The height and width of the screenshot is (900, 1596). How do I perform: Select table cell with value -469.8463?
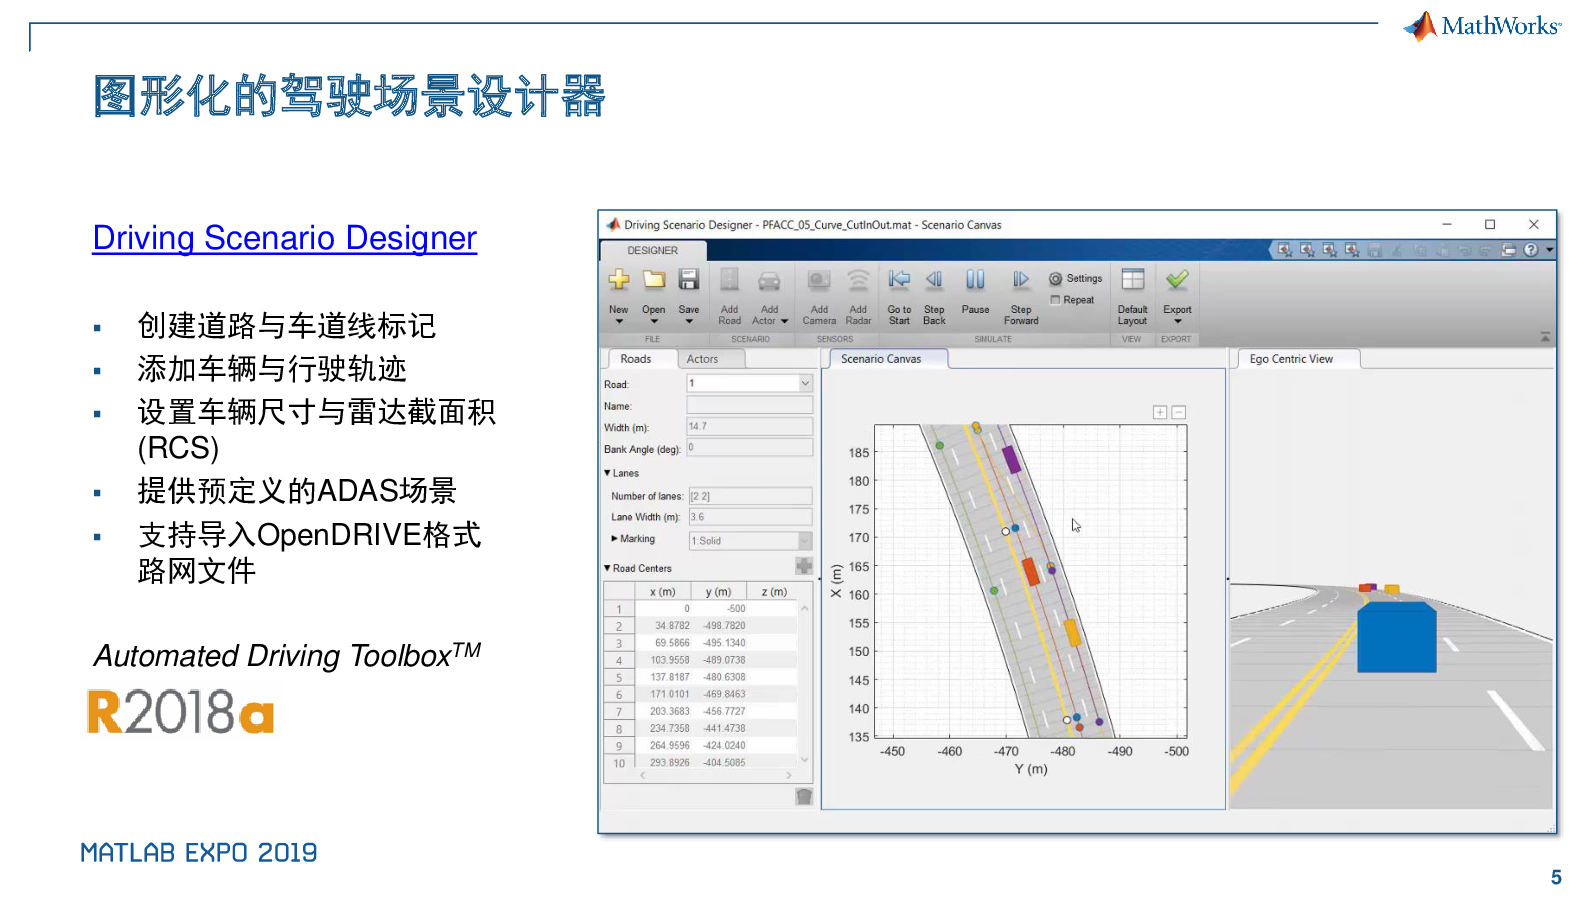point(720,694)
